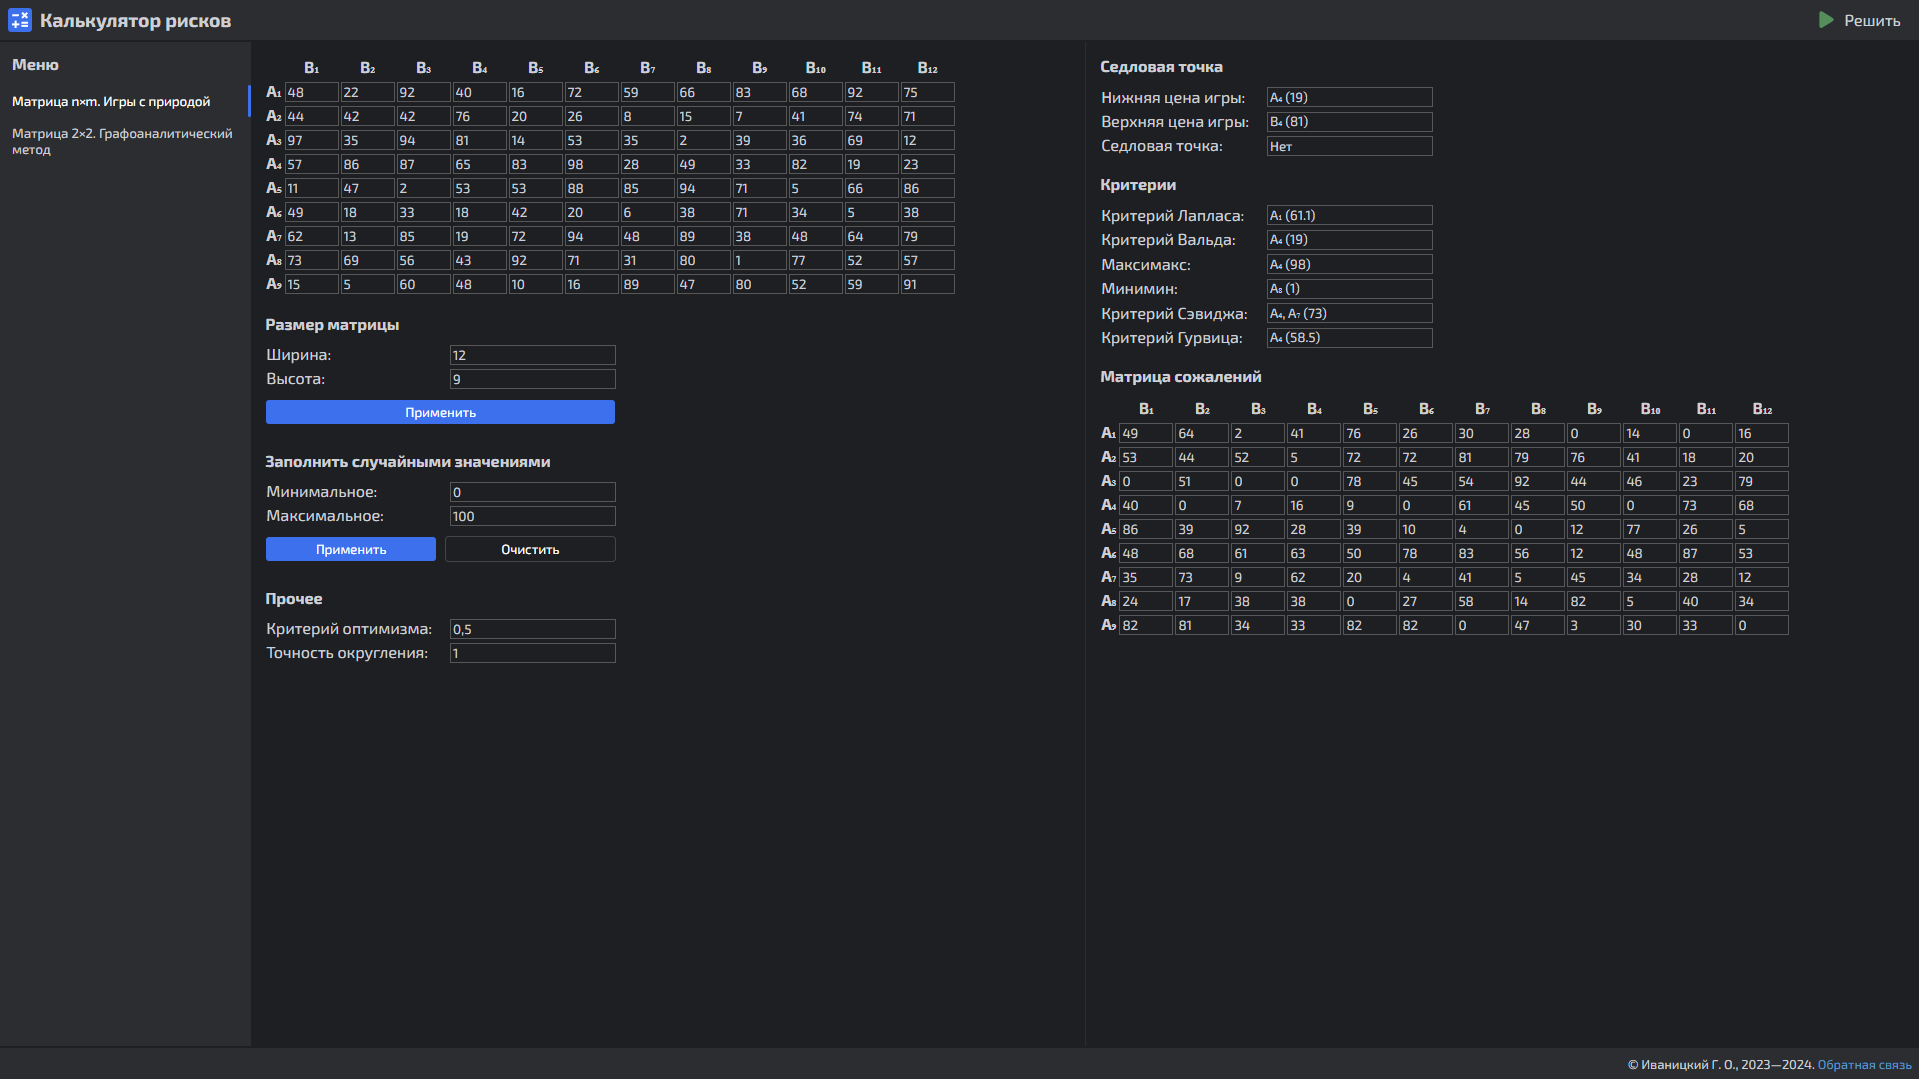Click the Критерий Сэвиджа result field
This screenshot has width=1919, height=1079.
pos(1349,313)
